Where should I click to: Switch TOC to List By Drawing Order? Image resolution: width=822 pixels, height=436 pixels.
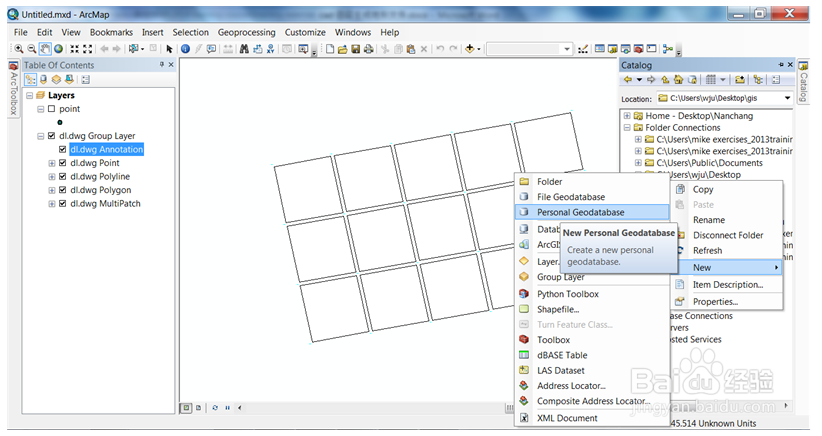30,80
